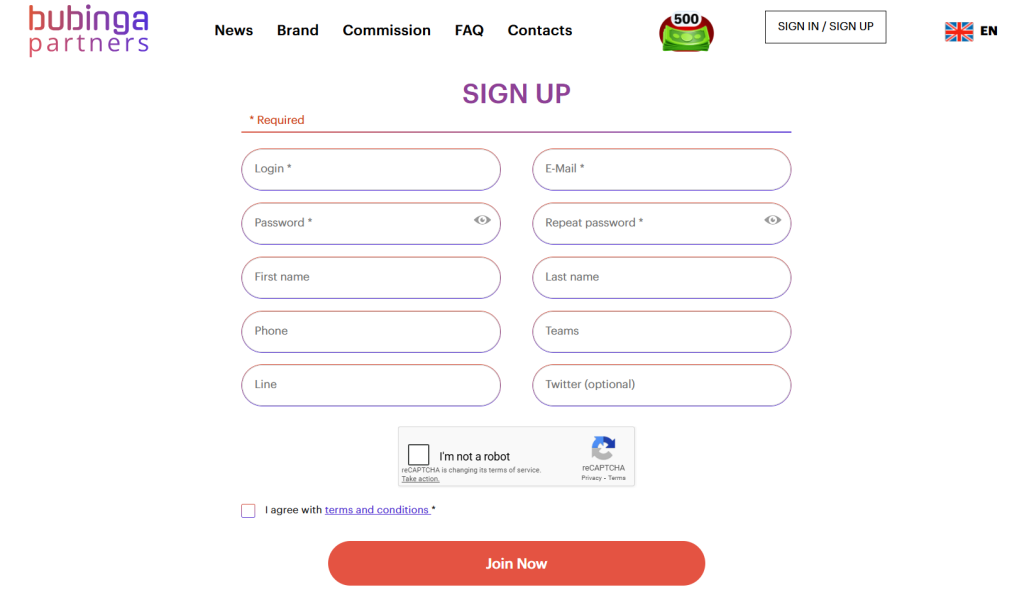Navigate to the Contacts page

(539, 30)
